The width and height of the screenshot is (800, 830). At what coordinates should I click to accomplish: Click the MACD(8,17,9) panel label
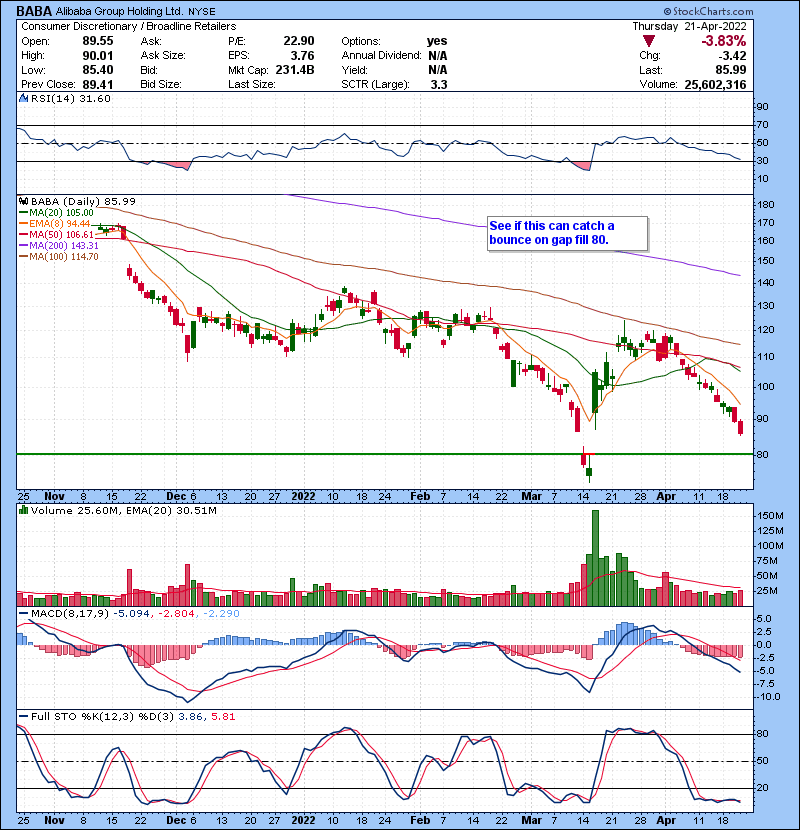[70, 614]
